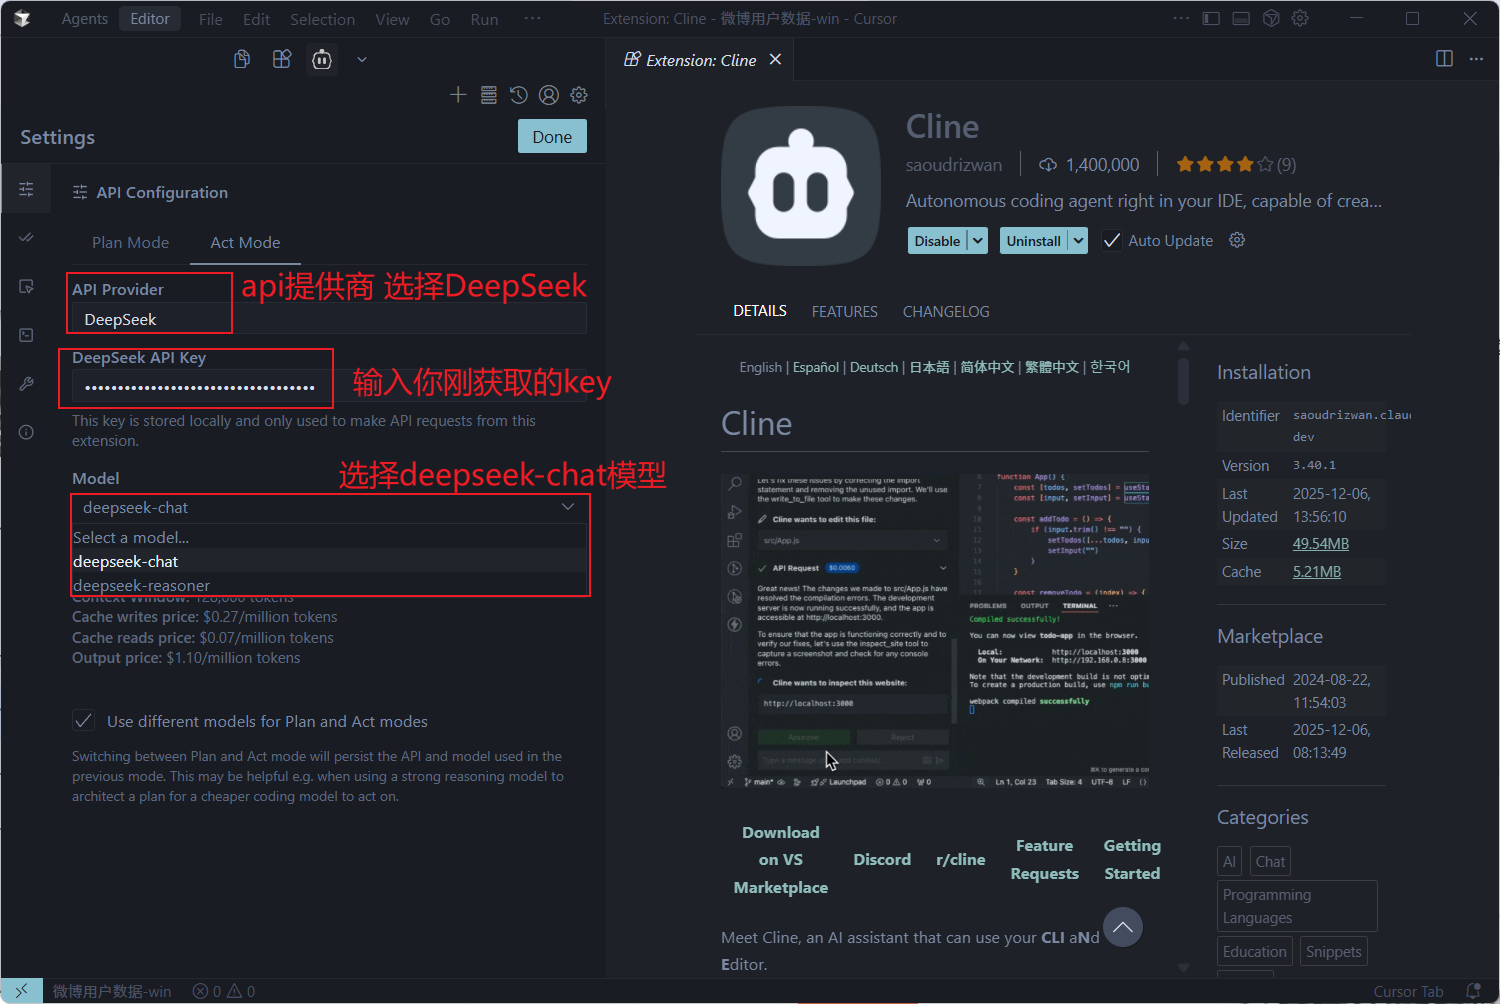Click the Done button in Settings
Image resolution: width=1500 pixels, height=1004 pixels.
[x=552, y=136]
